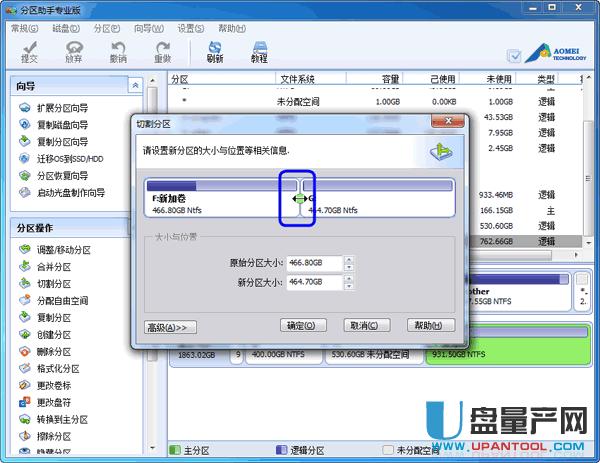The height and width of the screenshot is (463, 600).
Task: Click the 提交 (Apply) toolbar icon
Action: point(29,51)
